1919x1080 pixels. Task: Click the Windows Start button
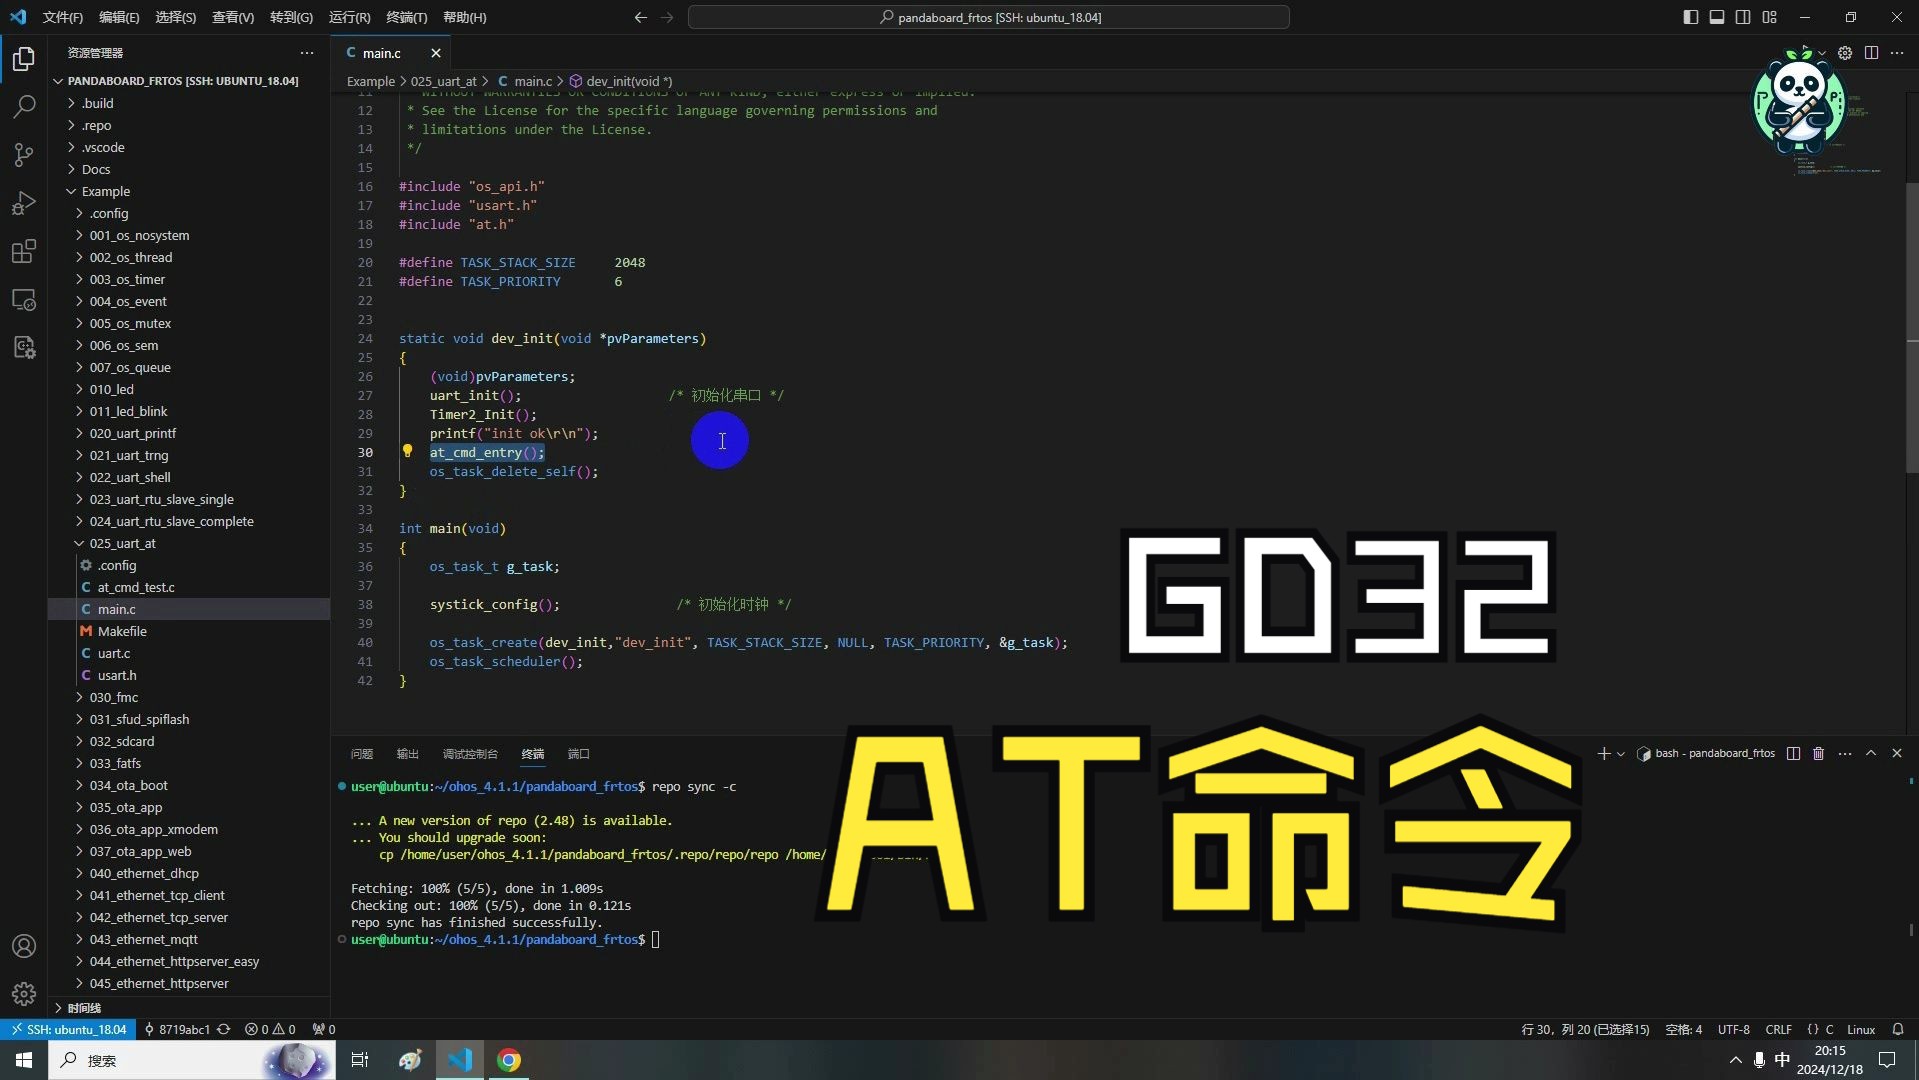point(24,1060)
